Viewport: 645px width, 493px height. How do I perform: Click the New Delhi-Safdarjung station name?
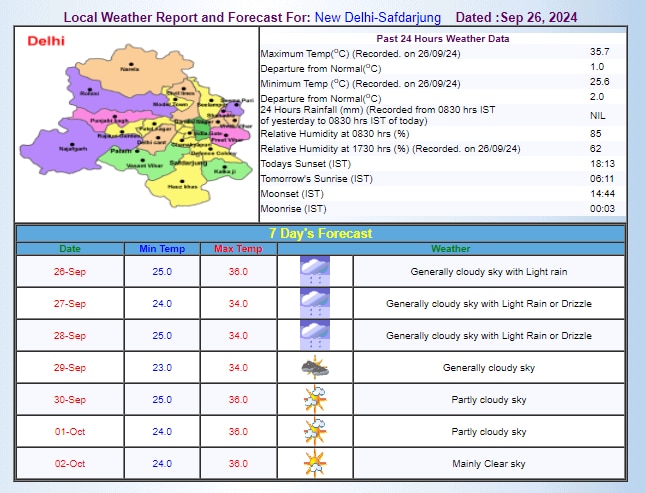click(x=377, y=18)
